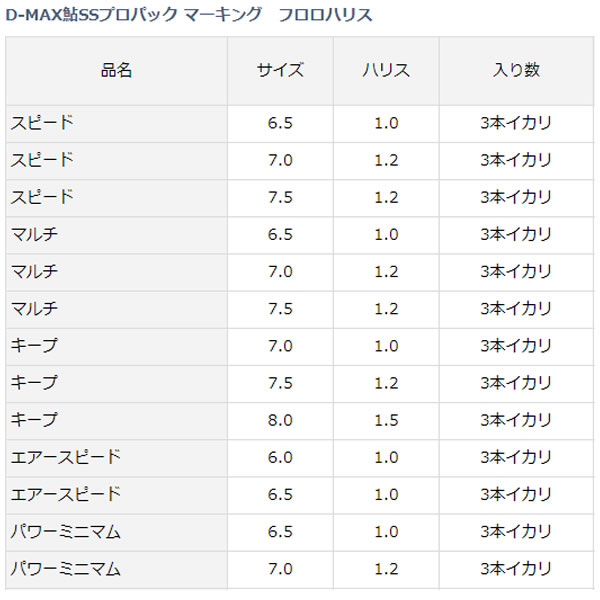
Task: Click size 7.5 in the マルチ row
Action: coord(280,308)
